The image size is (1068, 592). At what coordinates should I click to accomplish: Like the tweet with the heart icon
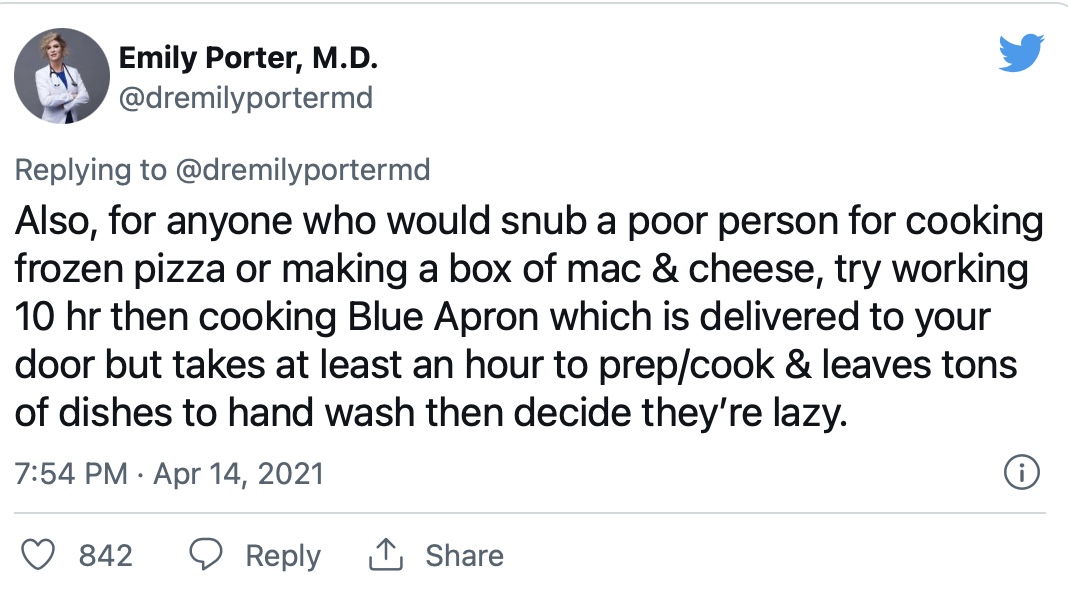(x=37, y=555)
